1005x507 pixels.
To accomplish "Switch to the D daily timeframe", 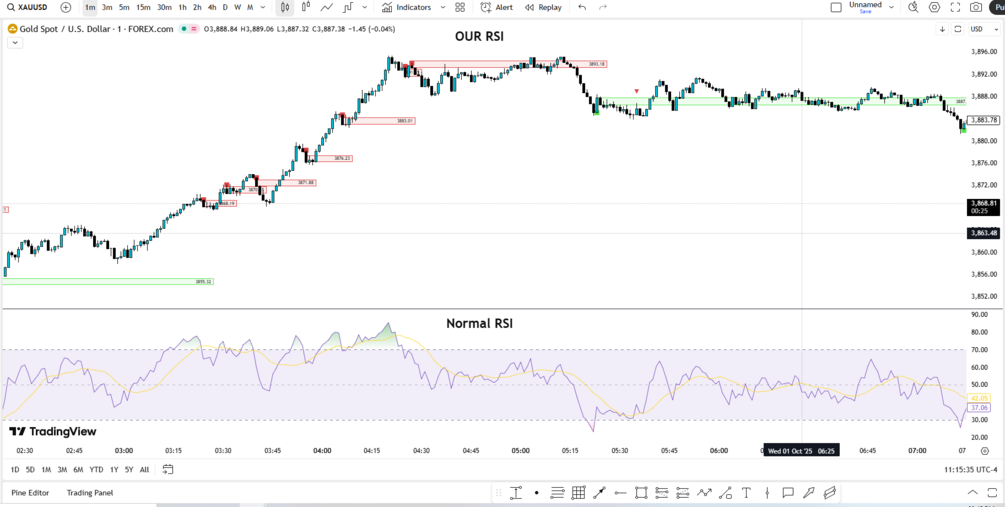I will 225,8.
